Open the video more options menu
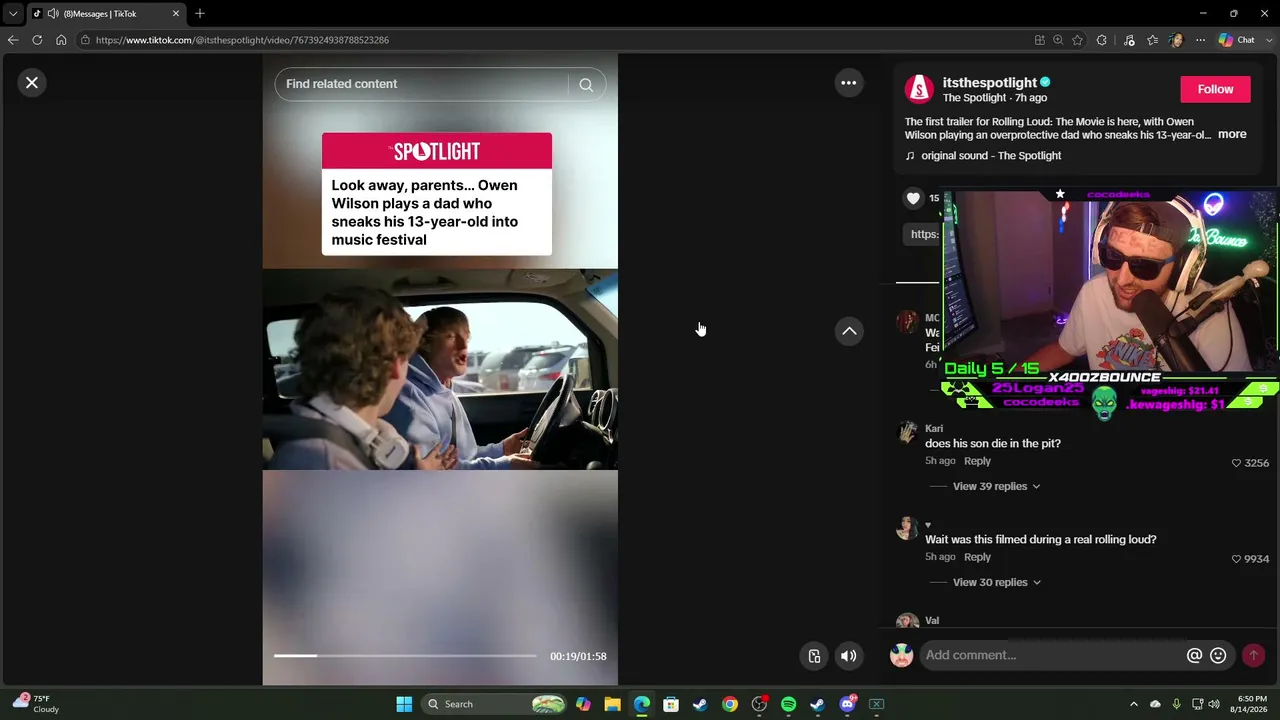The image size is (1280, 720). (848, 83)
